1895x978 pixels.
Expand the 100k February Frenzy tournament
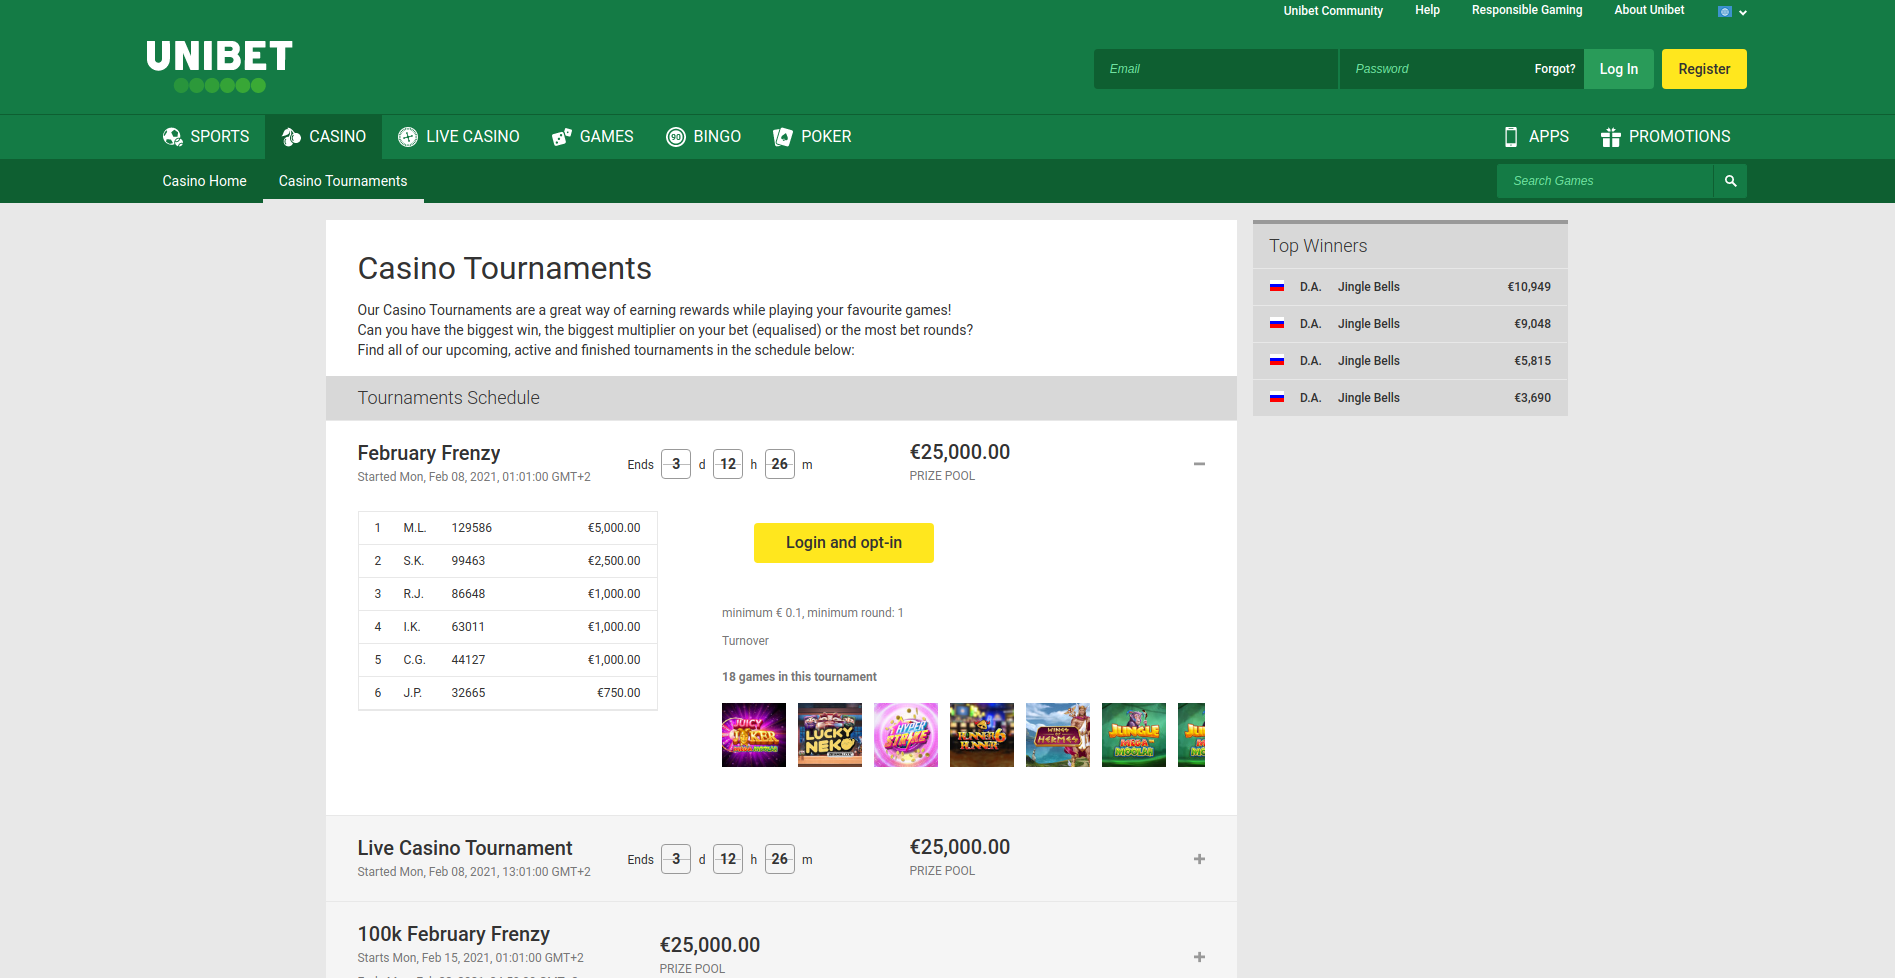tap(1199, 957)
